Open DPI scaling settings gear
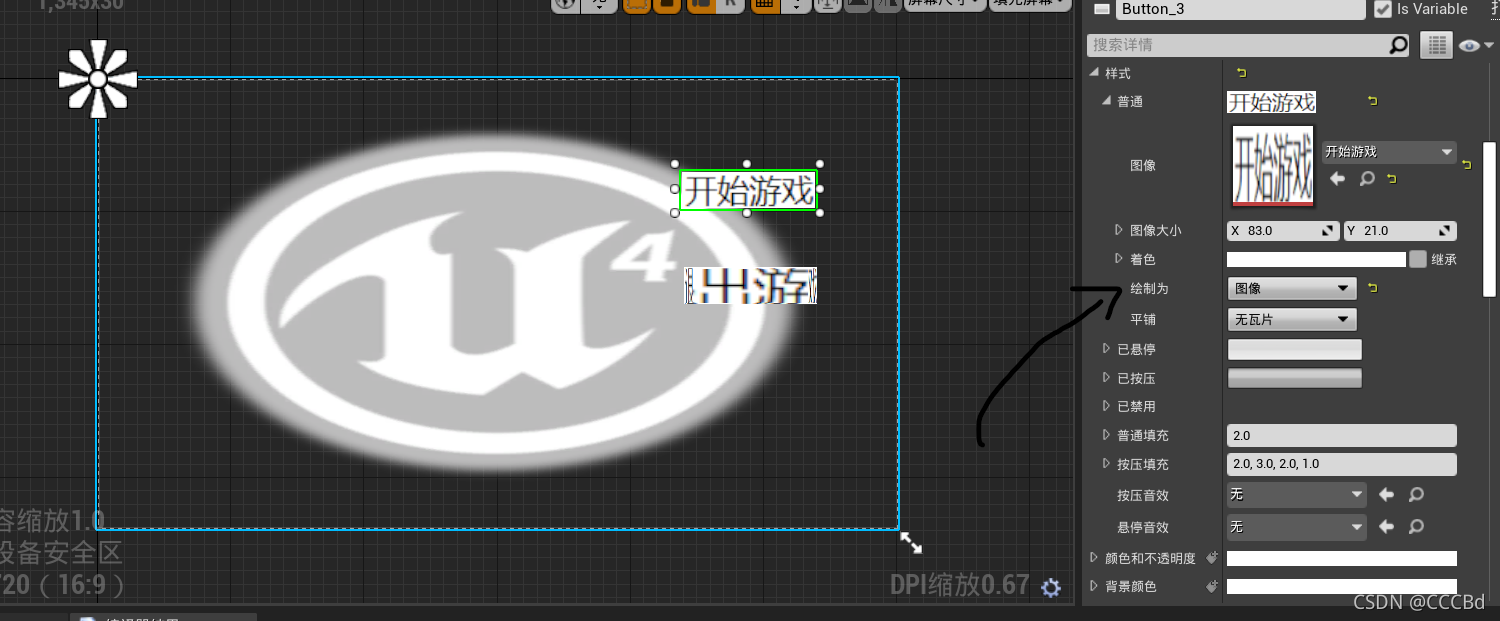 click(x=1050, y=587)
